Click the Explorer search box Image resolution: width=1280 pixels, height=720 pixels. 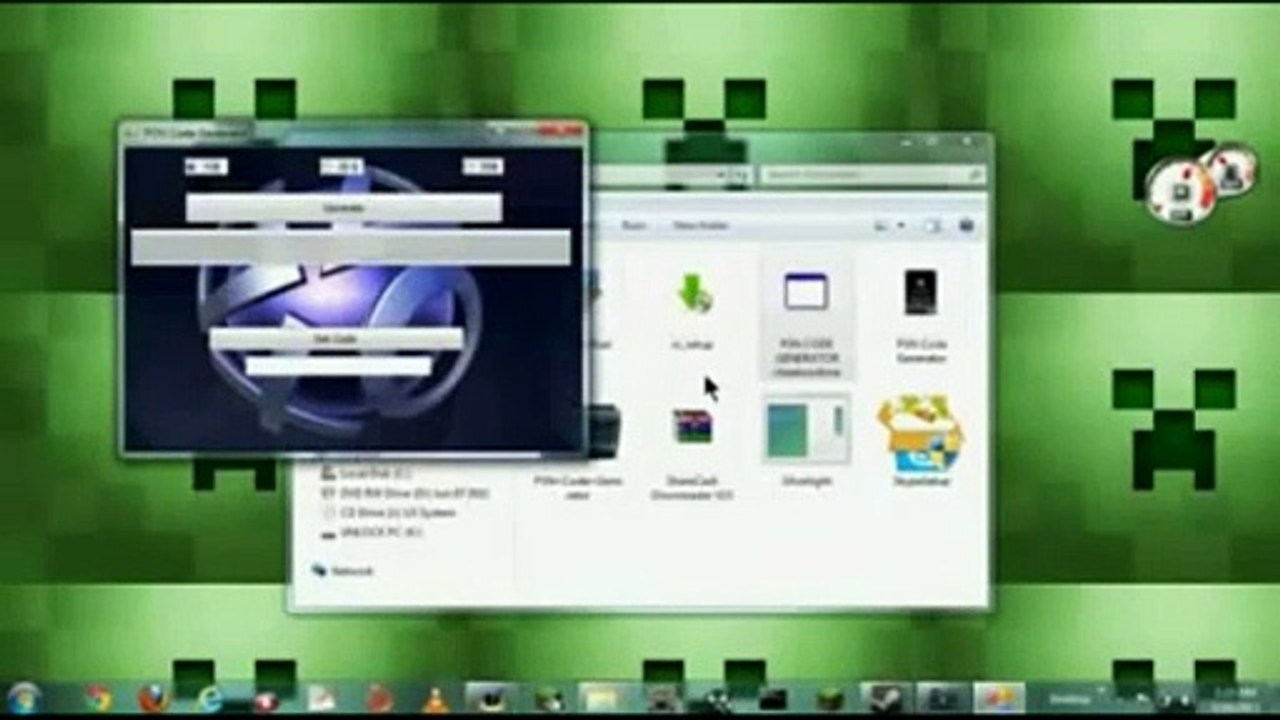(872, 175)
